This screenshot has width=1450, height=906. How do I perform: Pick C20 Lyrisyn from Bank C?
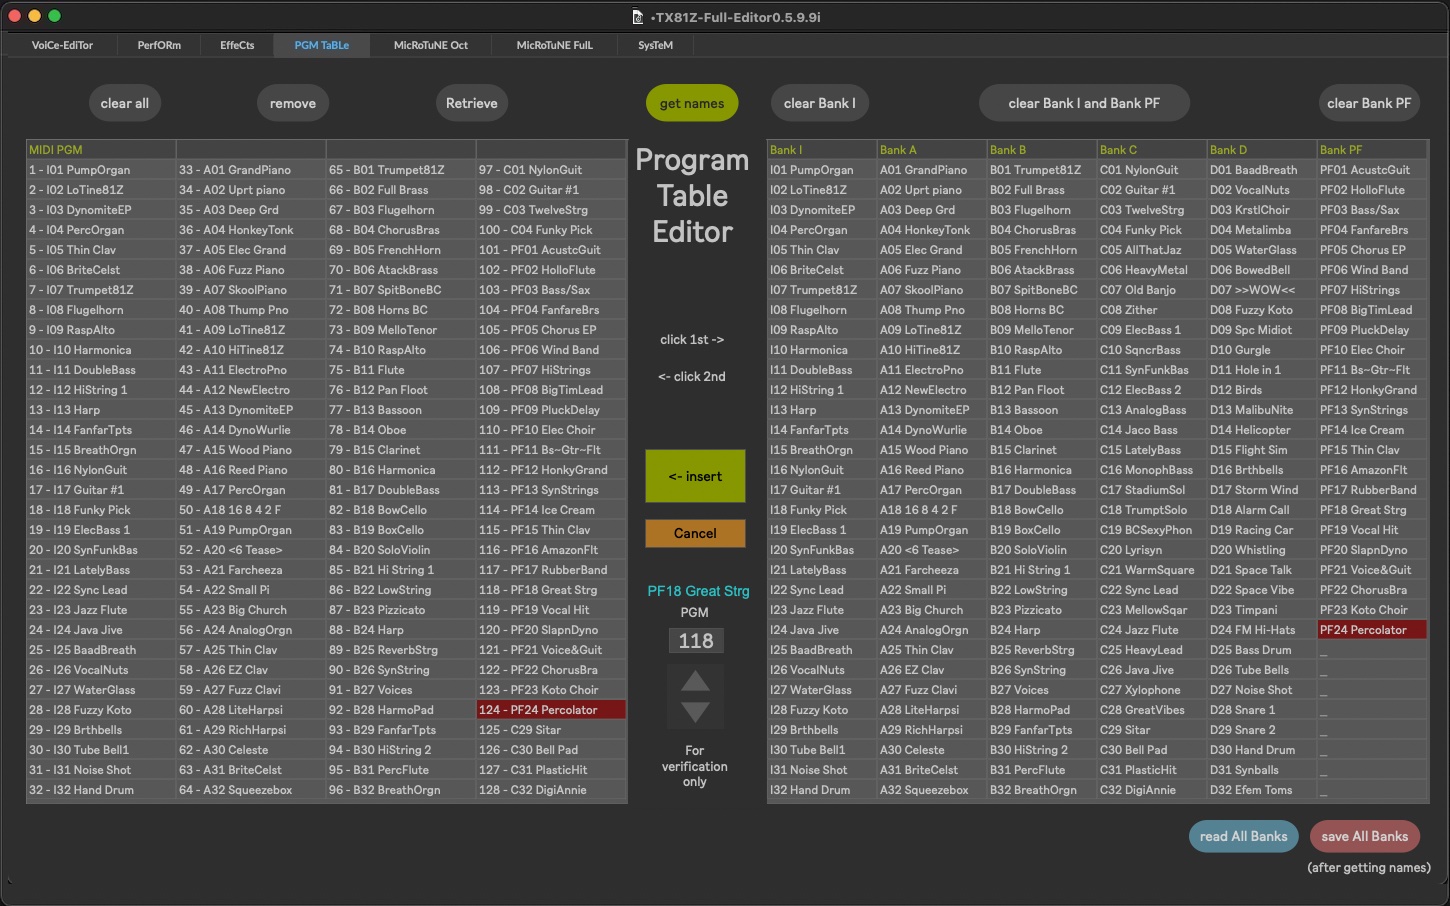pyautogui.click(x=1151, y=550)
